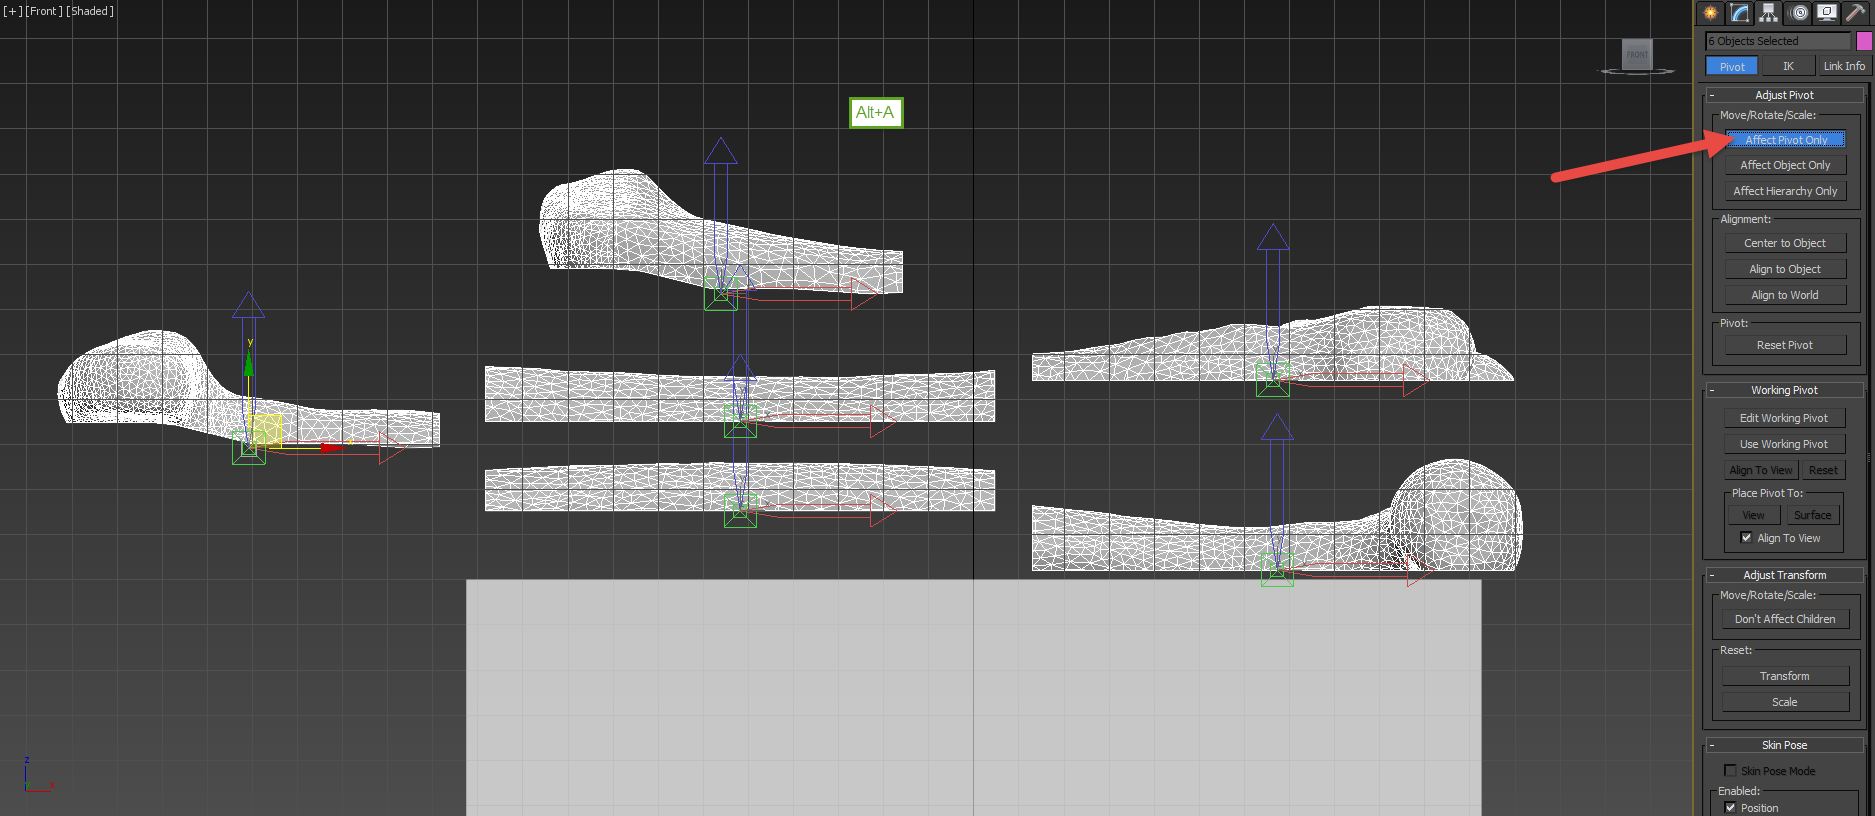Collapse the Skin Pose rollout
Viewport: 1875px width, 816px height.
point(1785,745)
